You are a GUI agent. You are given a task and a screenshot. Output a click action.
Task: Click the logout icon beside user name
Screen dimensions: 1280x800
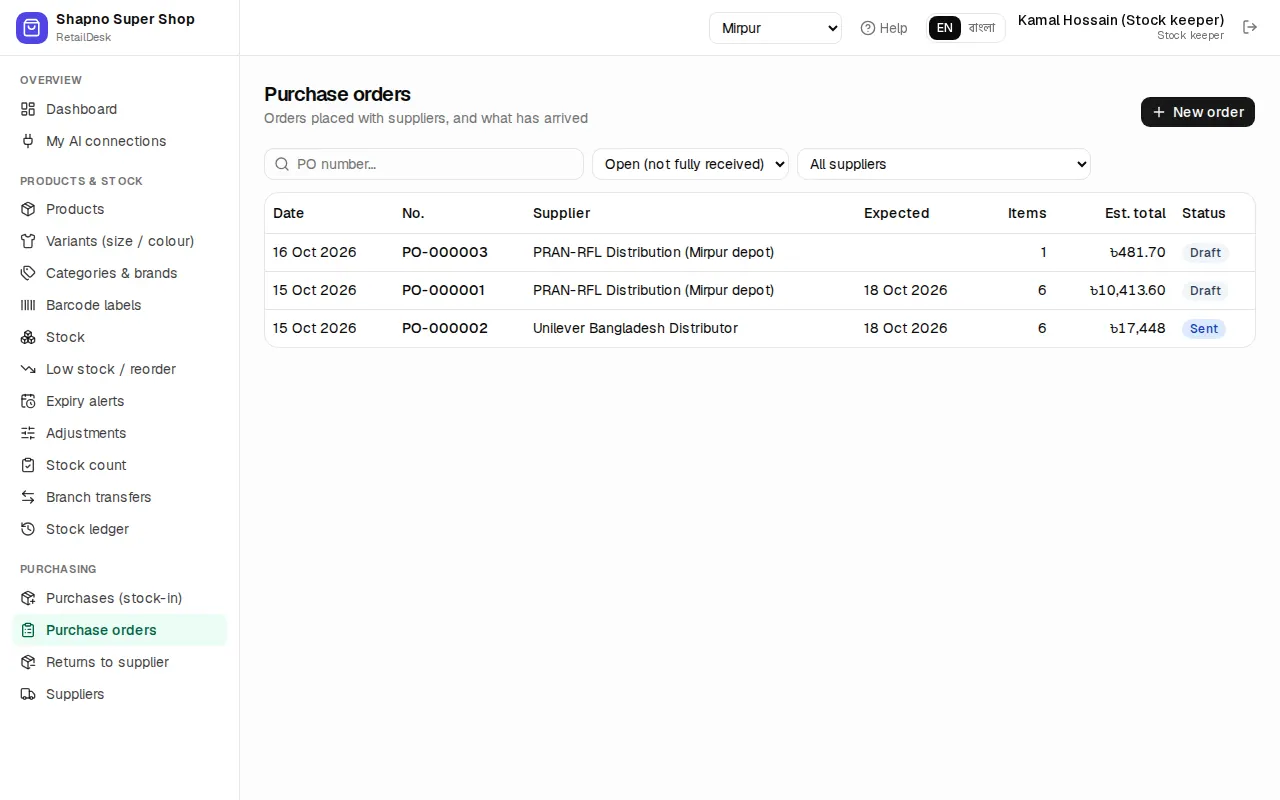coord(1250,27)
